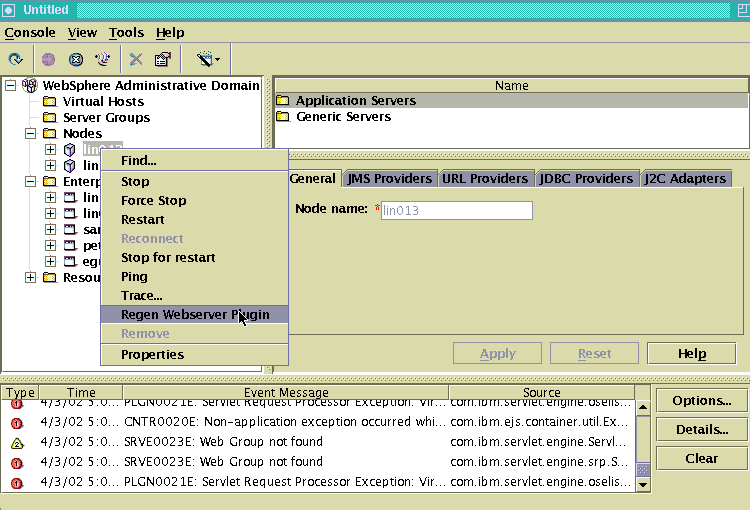Click the Apply button

click(x=497, y=354)
